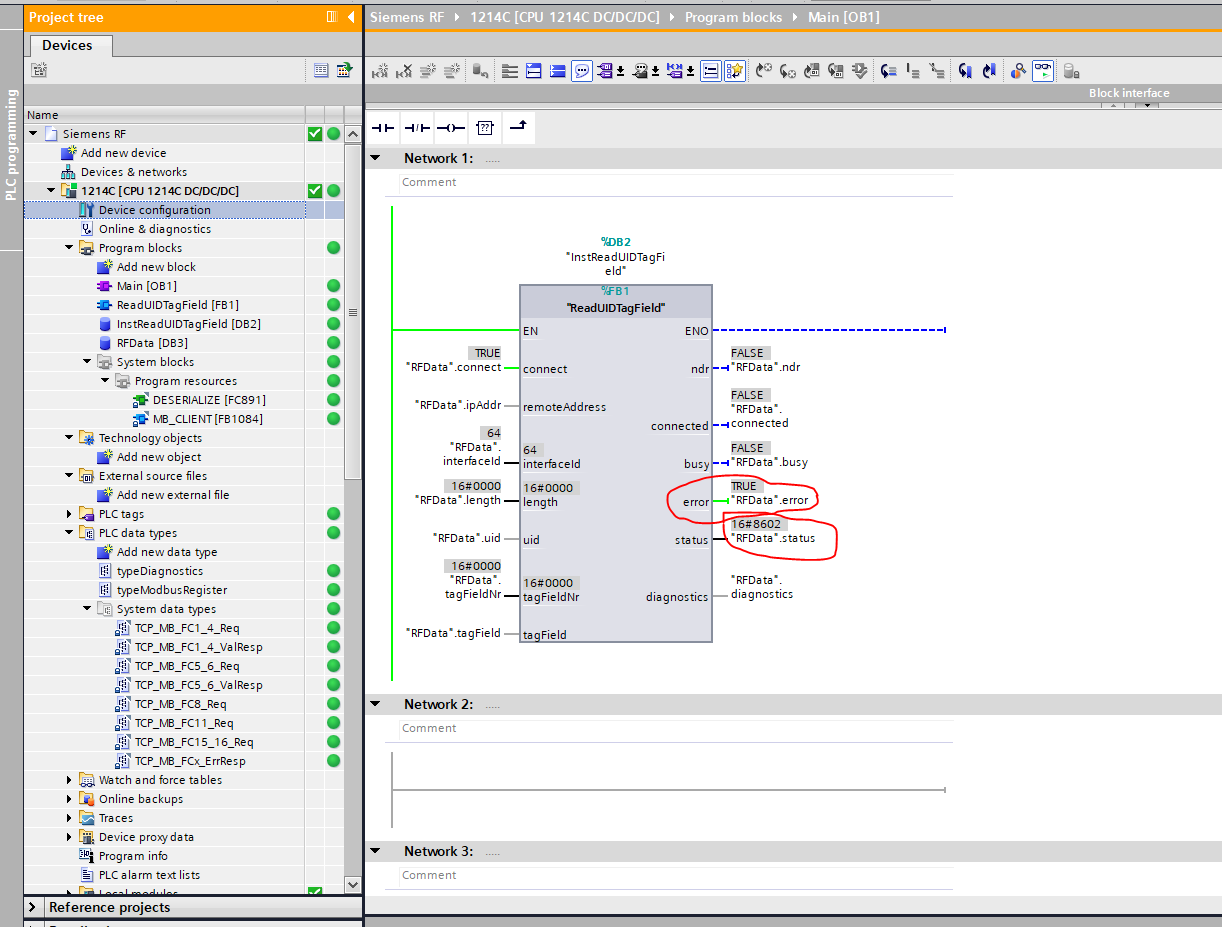The height and width of the screenshot is (927, 1222).
Task: Collapse the Program blocks folder
Action: 69,248
